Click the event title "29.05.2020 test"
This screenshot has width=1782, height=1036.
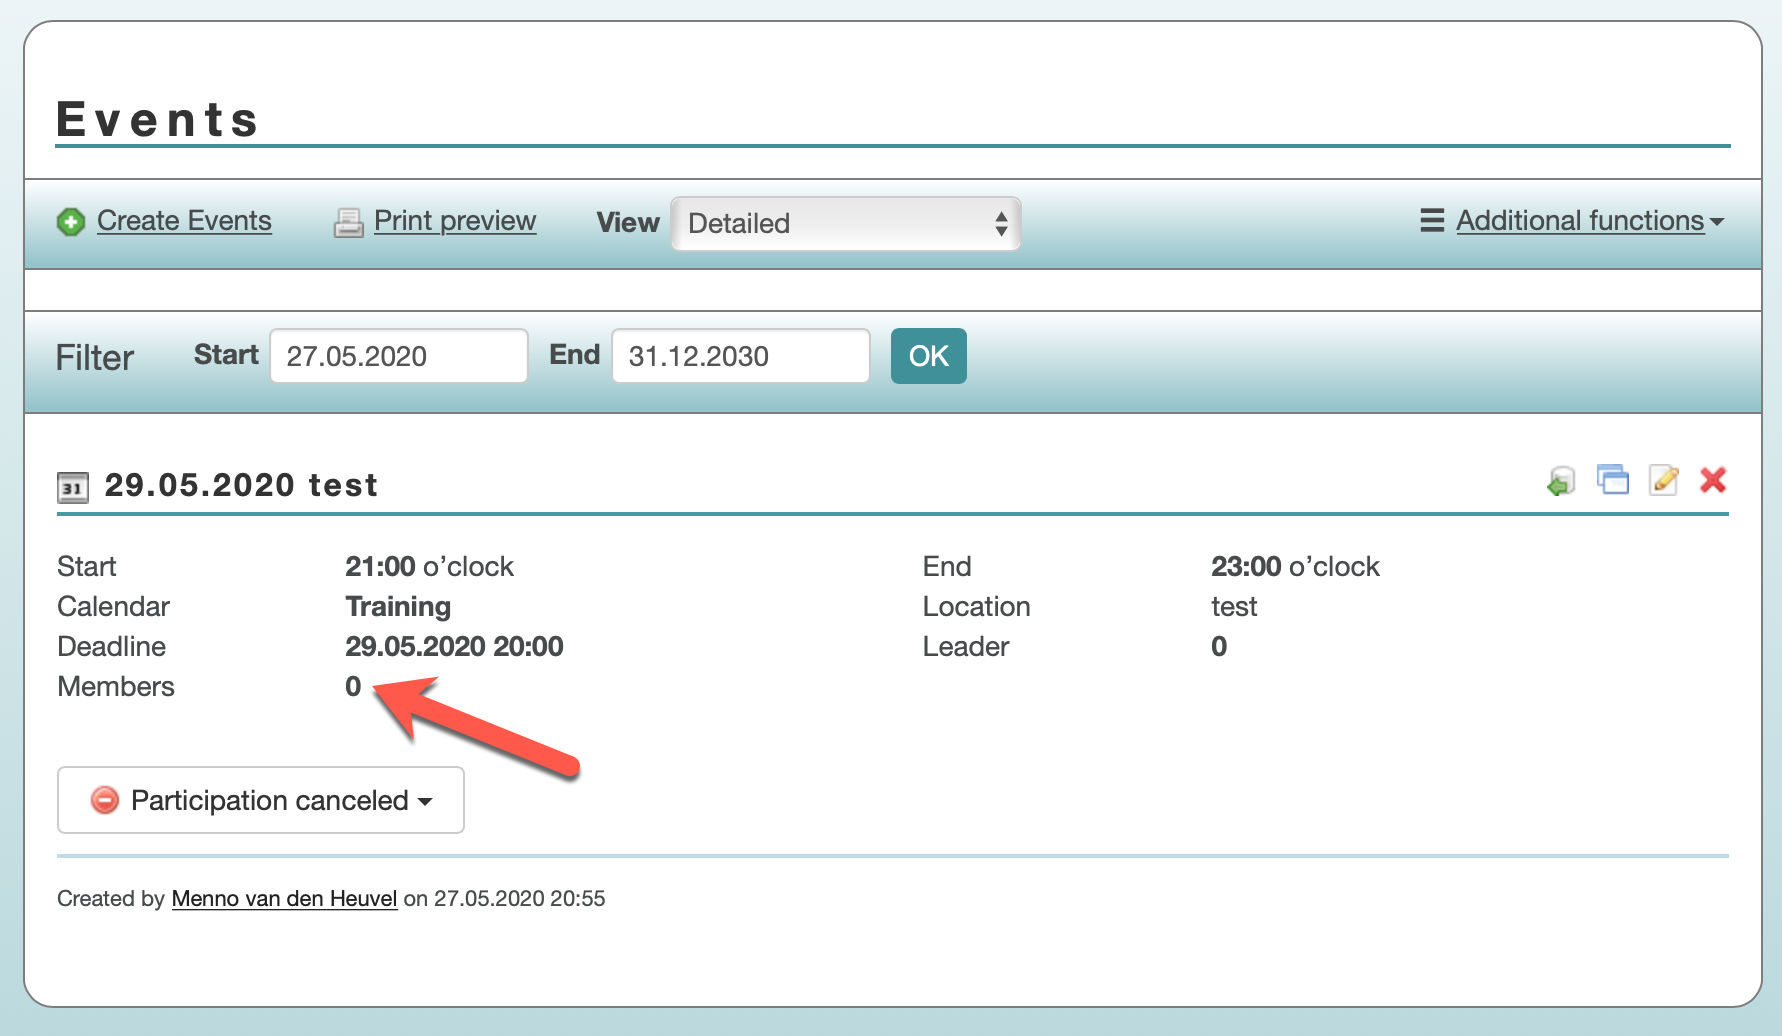pos(241,485)
